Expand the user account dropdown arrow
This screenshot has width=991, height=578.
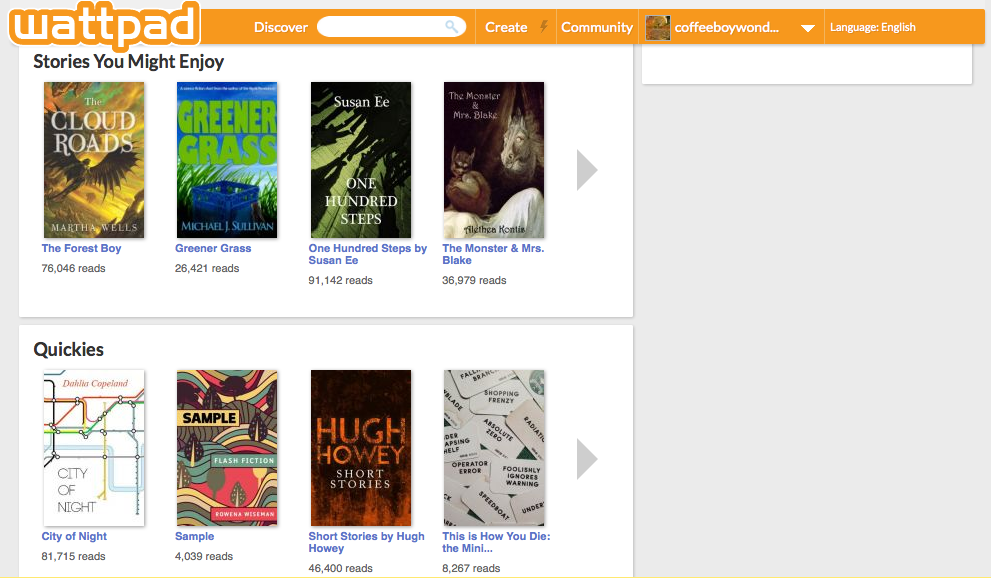click(x=808, y=28)
